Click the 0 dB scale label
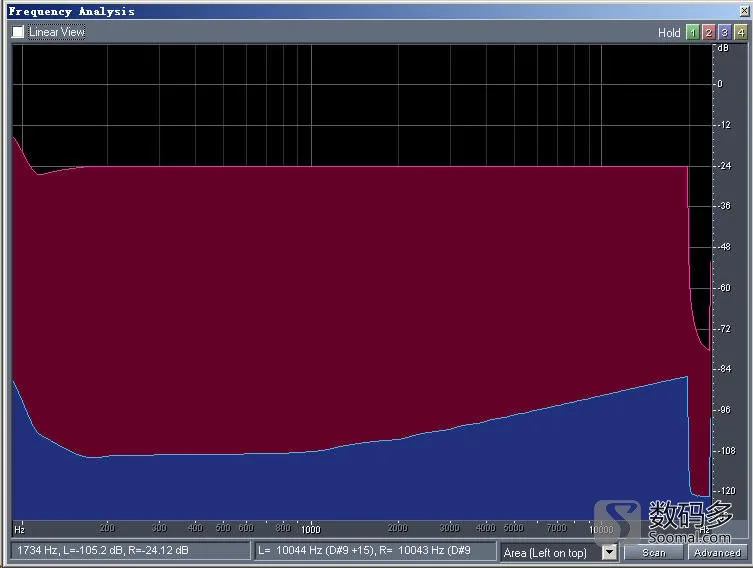The width and height of the screenshot is (753, 568). 720,84
